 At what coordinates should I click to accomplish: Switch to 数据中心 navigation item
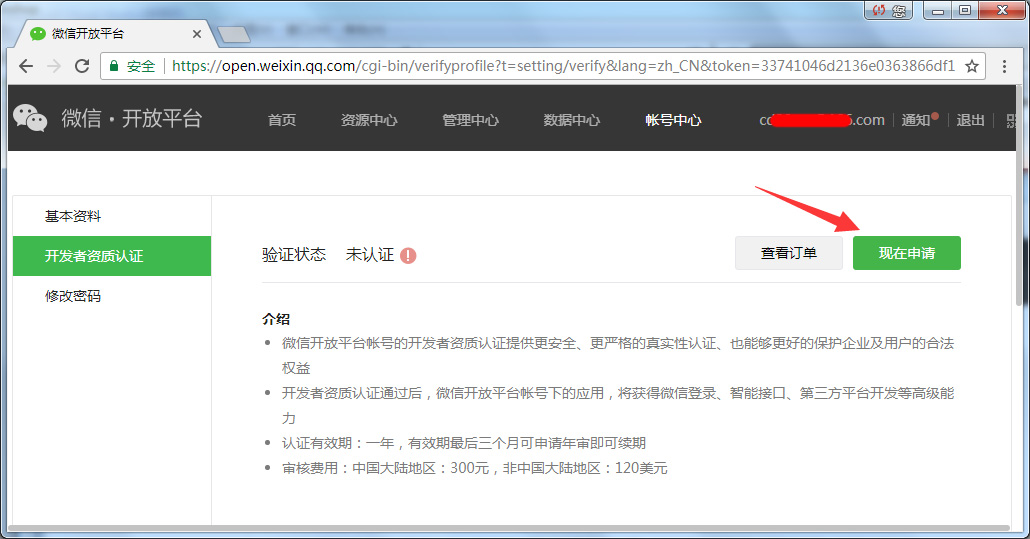click(x=572, y=120)
